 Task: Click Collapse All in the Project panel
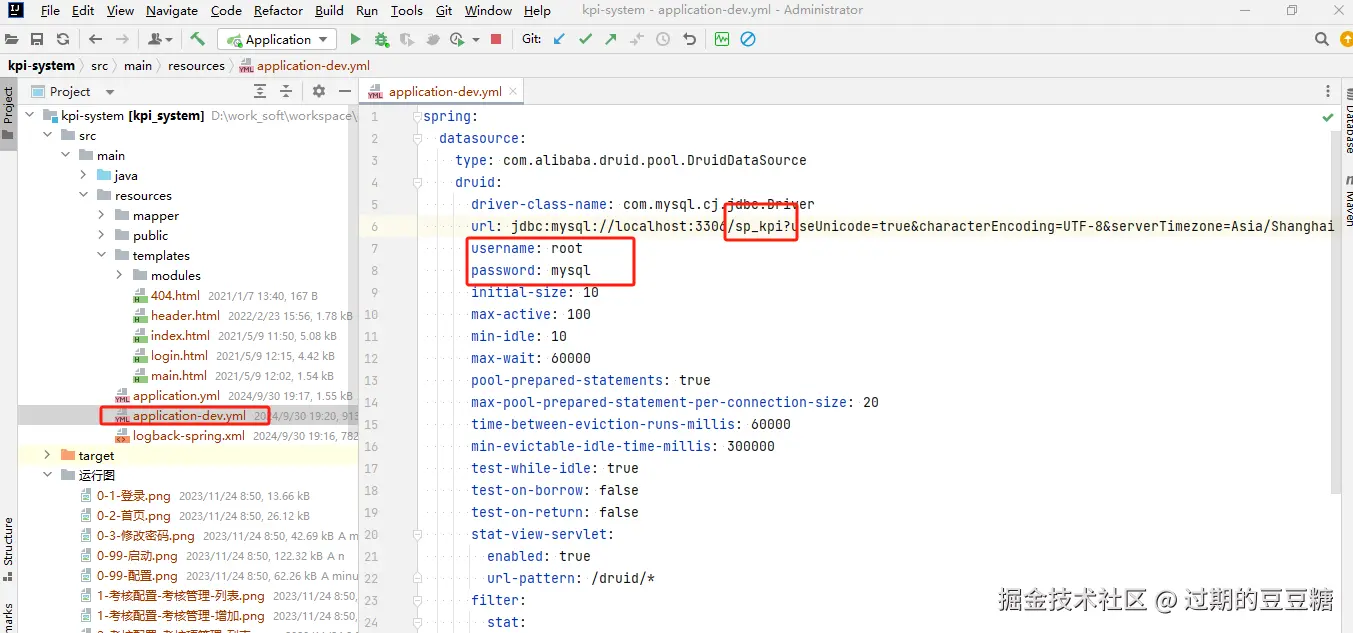pyautogui.click(x=286, y=91)
